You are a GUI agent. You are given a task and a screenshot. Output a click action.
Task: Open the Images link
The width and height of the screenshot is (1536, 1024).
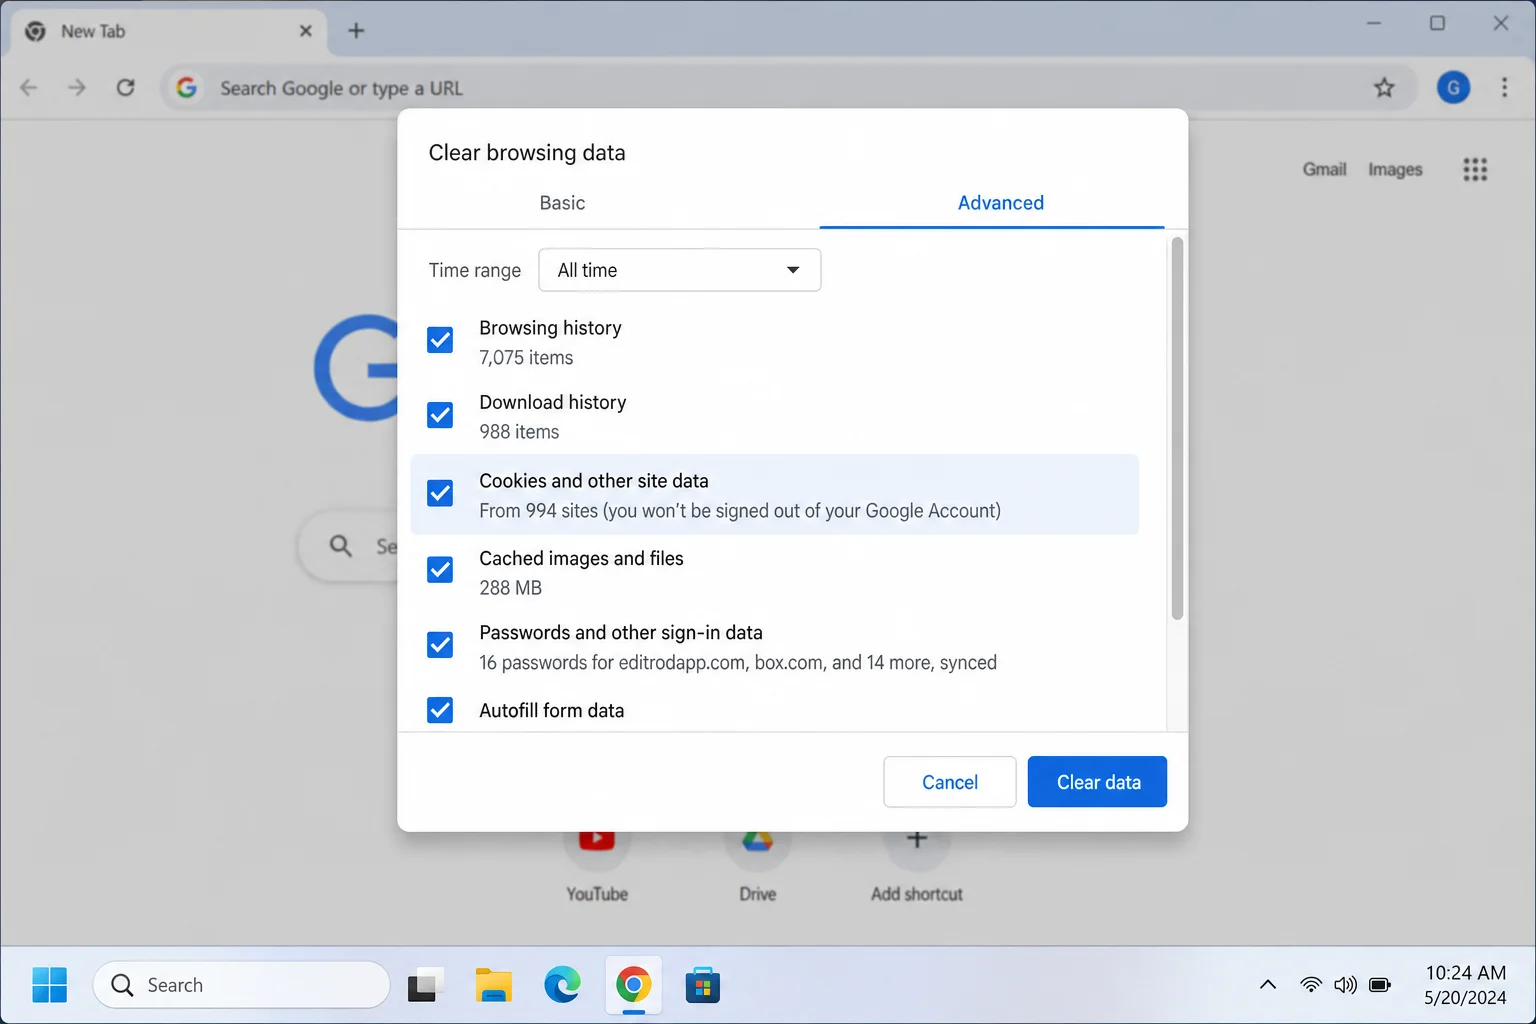pos(1395,170)
